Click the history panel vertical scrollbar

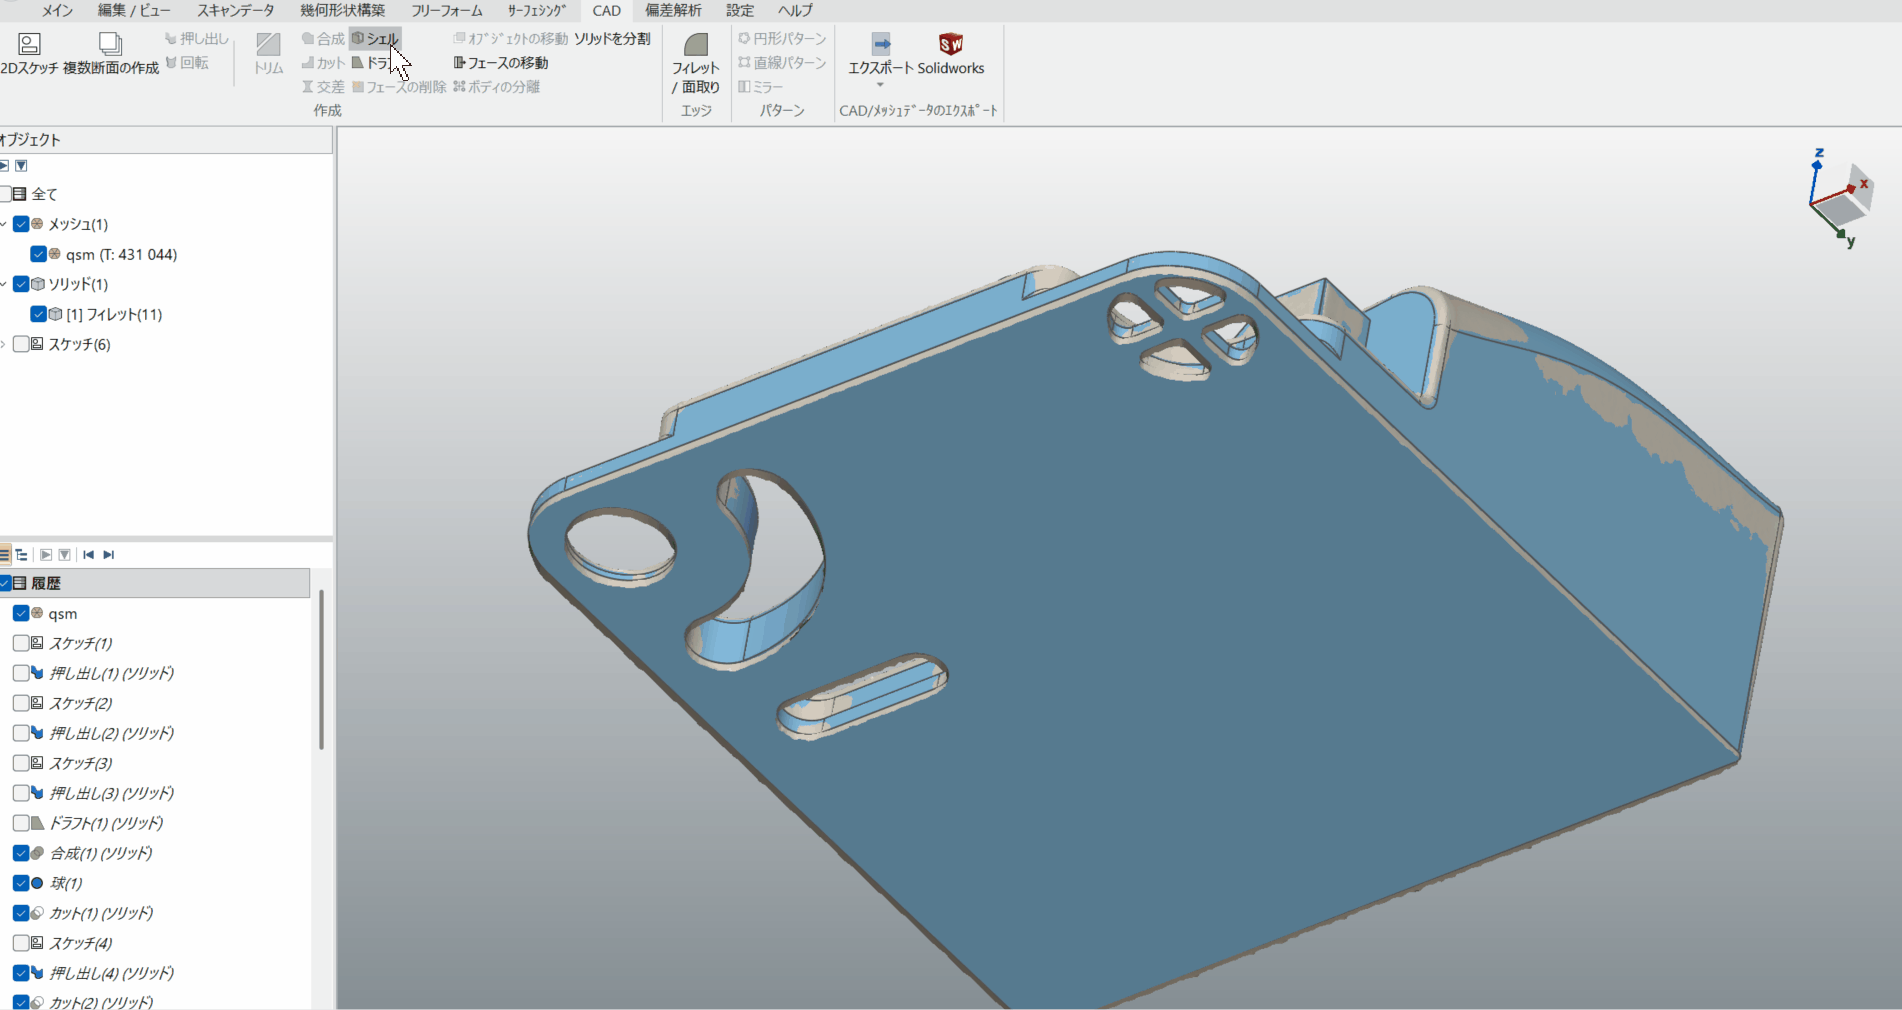(x=321, y=670)
